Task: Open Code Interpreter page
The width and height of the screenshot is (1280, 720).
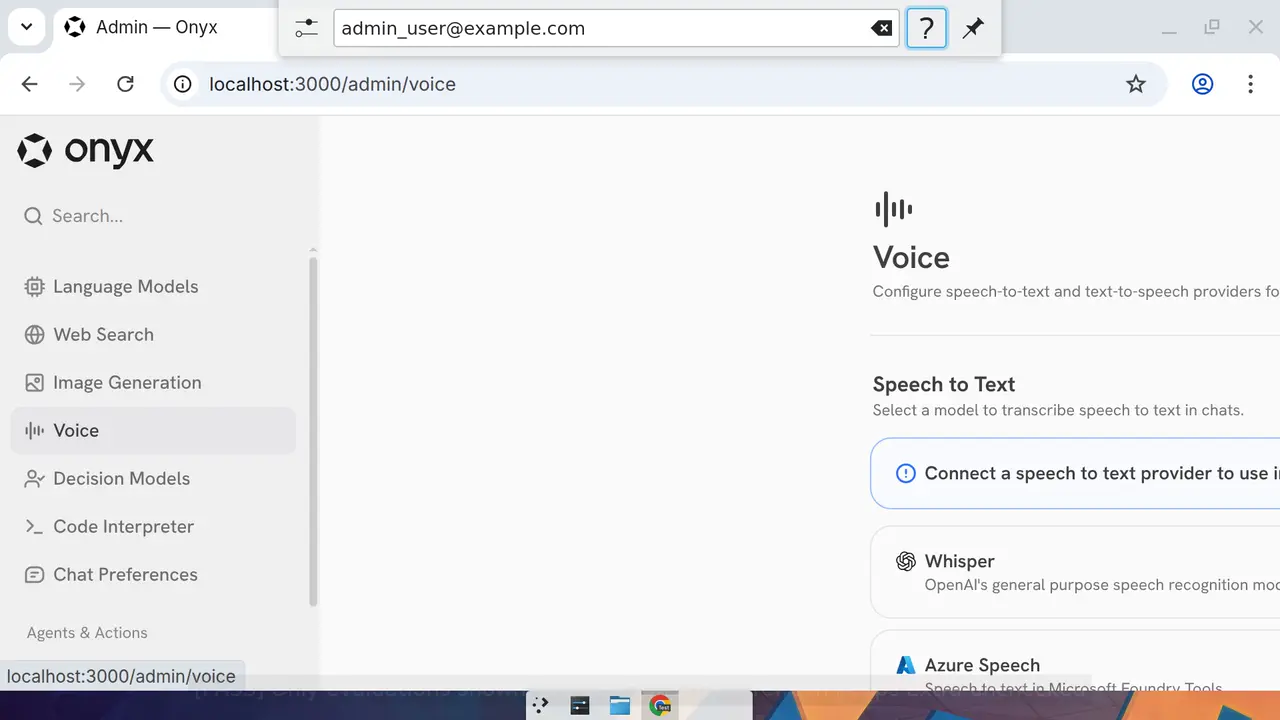Action: pos(154,527)
